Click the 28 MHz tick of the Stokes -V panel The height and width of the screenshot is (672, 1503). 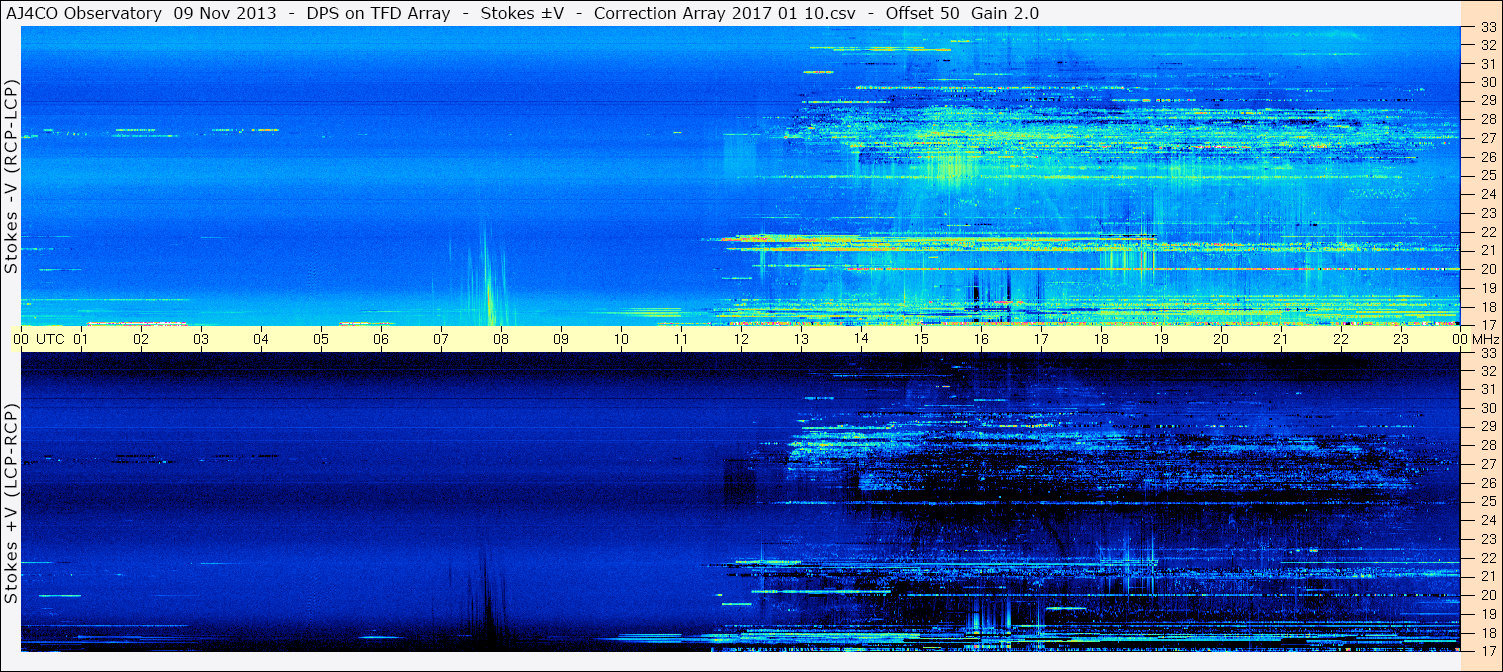tap(1488, 119)
